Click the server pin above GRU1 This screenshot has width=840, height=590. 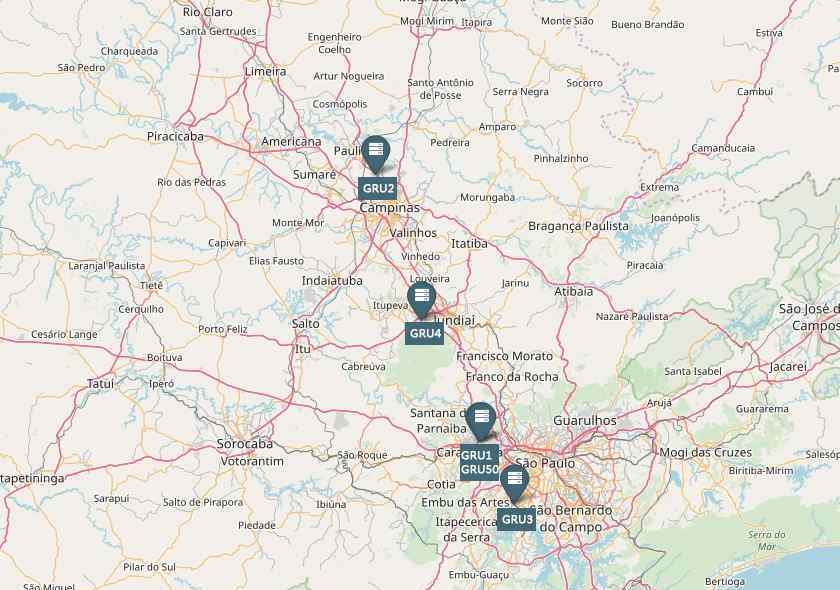point(481,422)
